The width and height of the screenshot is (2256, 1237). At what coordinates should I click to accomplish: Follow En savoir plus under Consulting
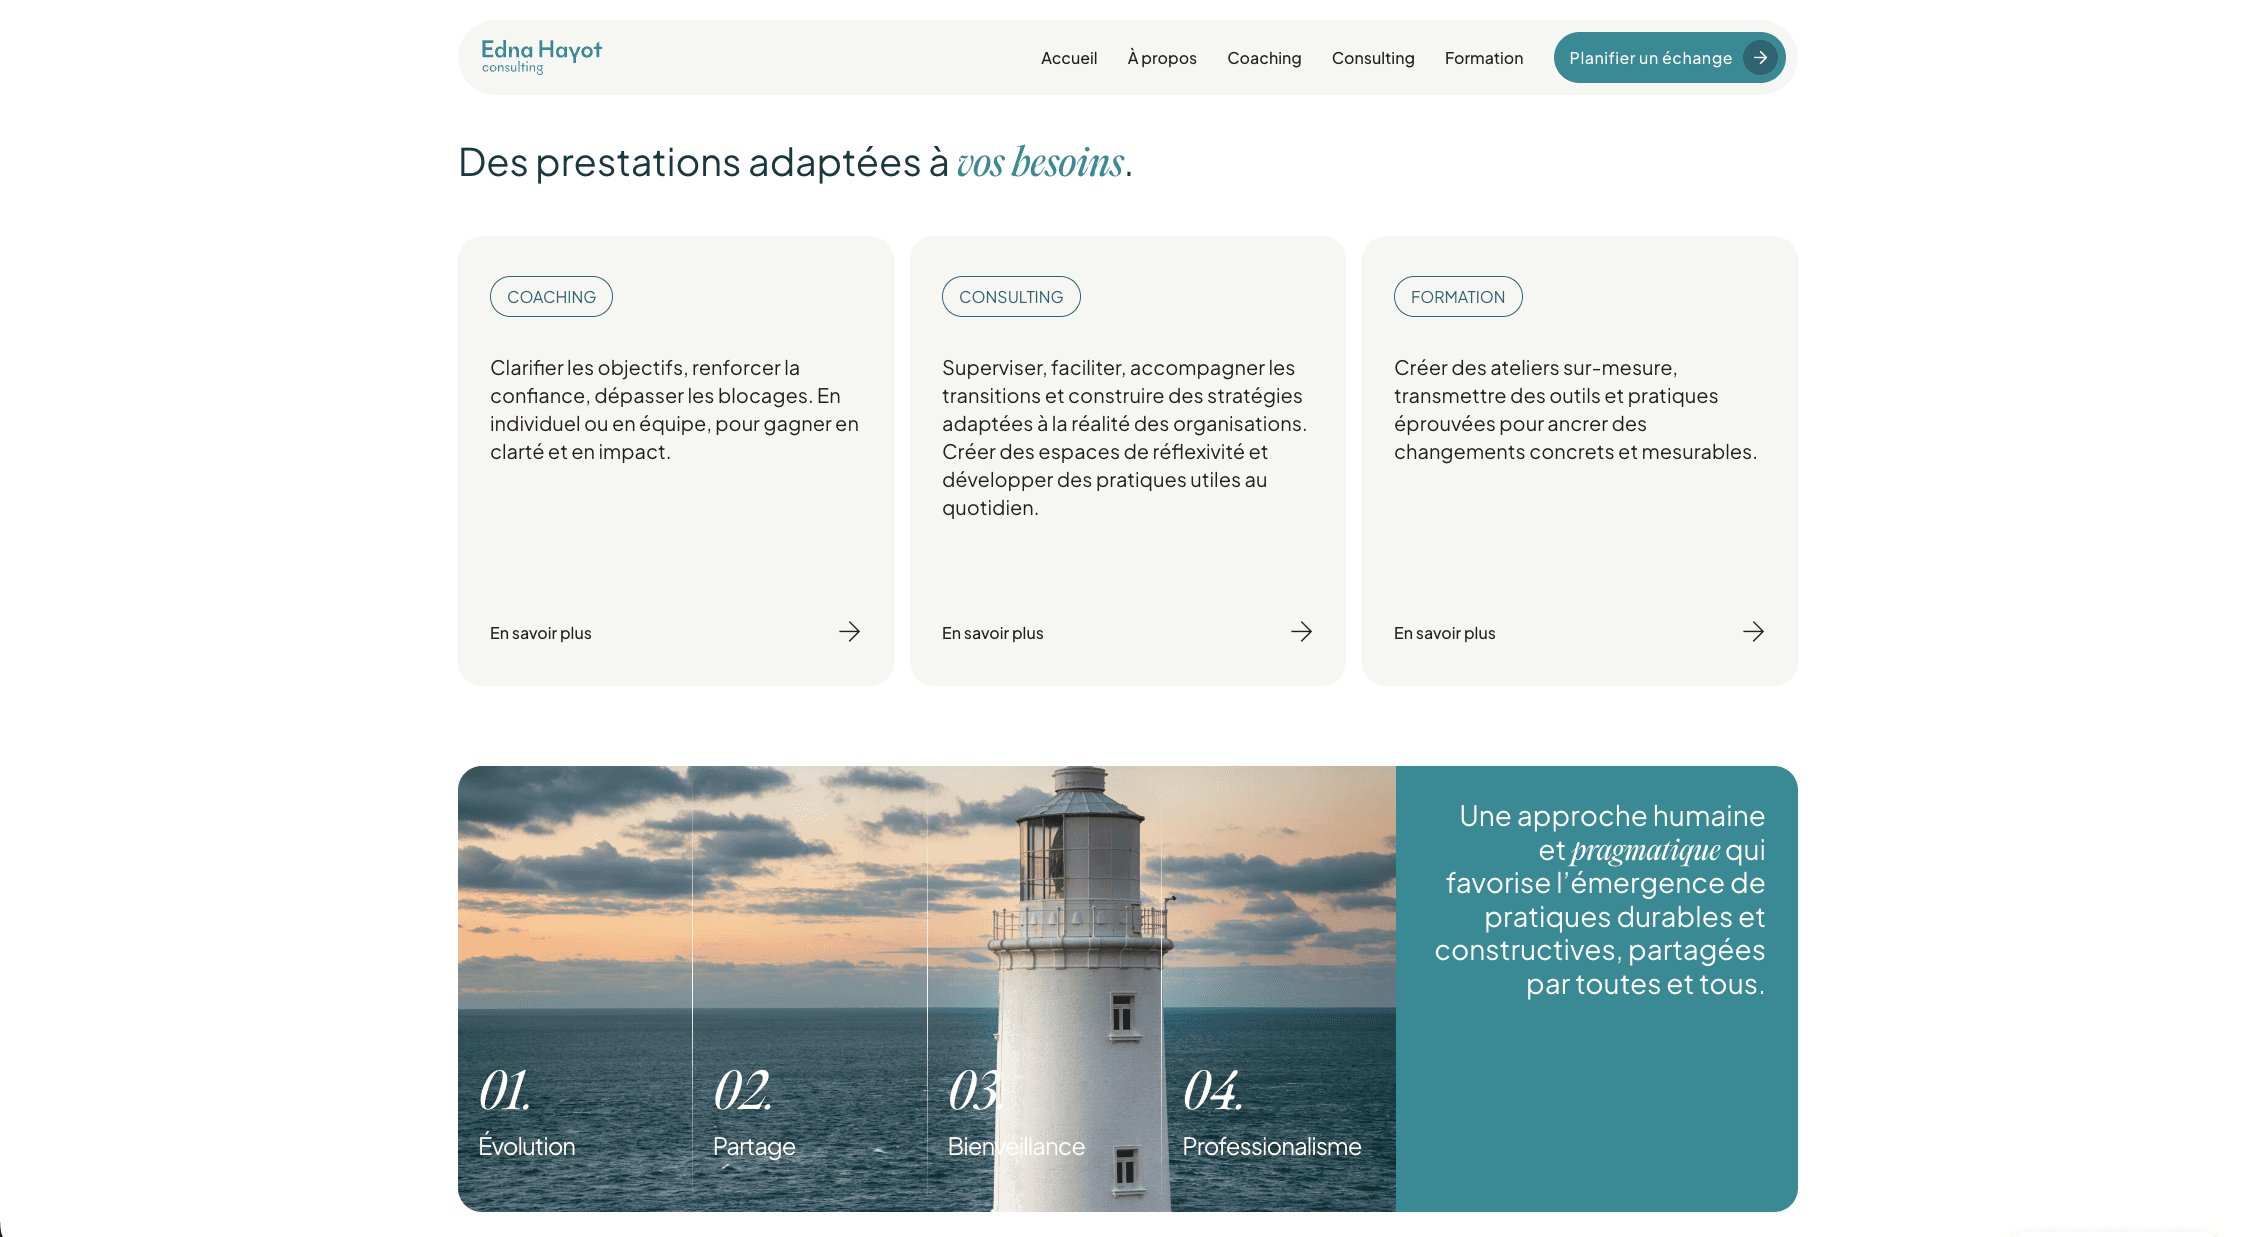(x=992, y=633)
